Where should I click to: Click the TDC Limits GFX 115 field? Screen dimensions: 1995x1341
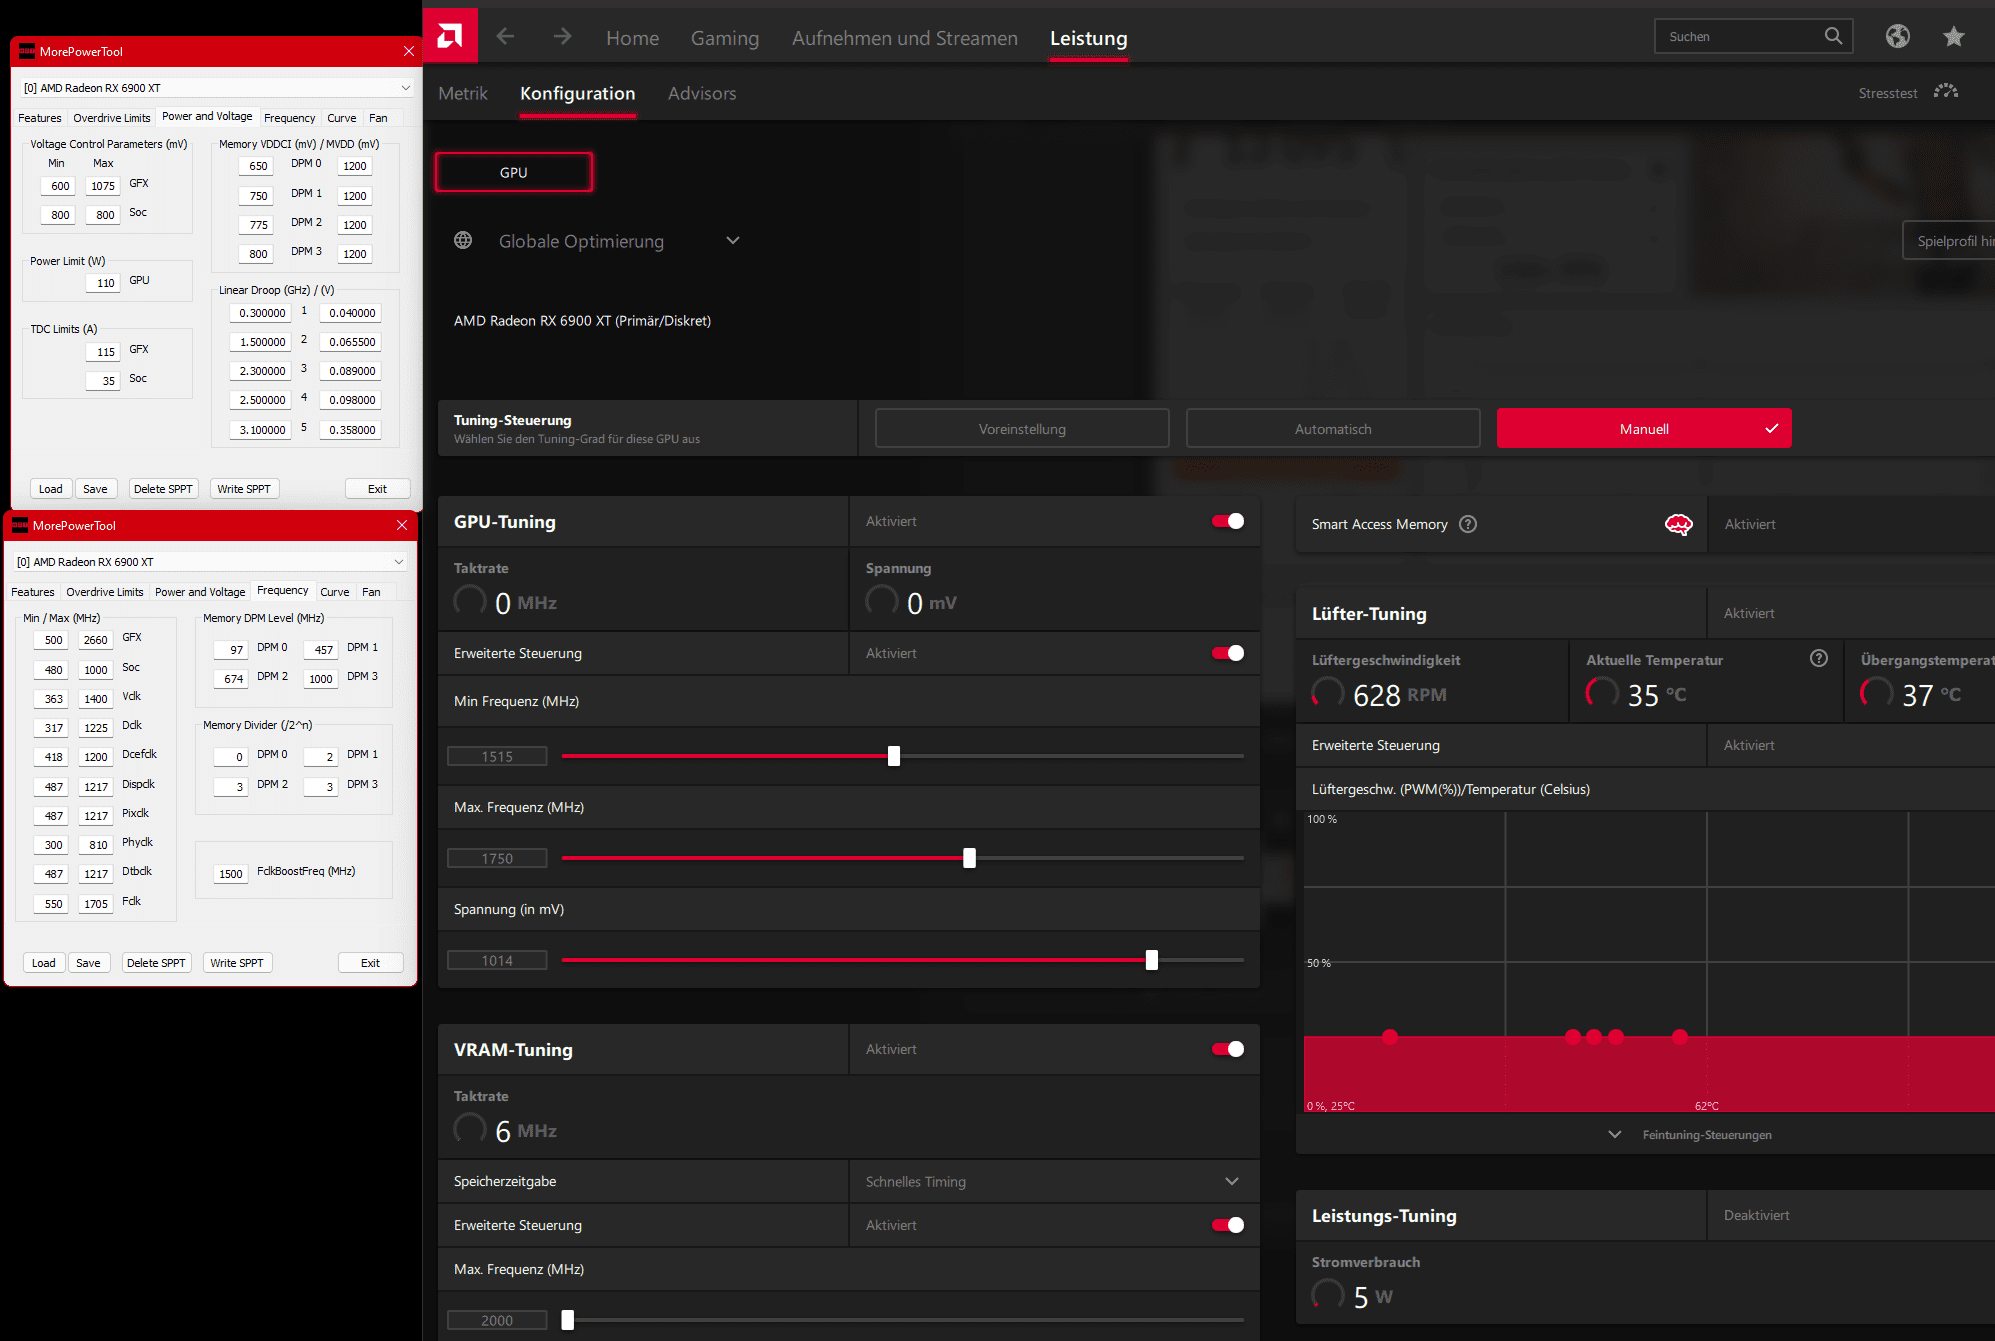point(104,352)
